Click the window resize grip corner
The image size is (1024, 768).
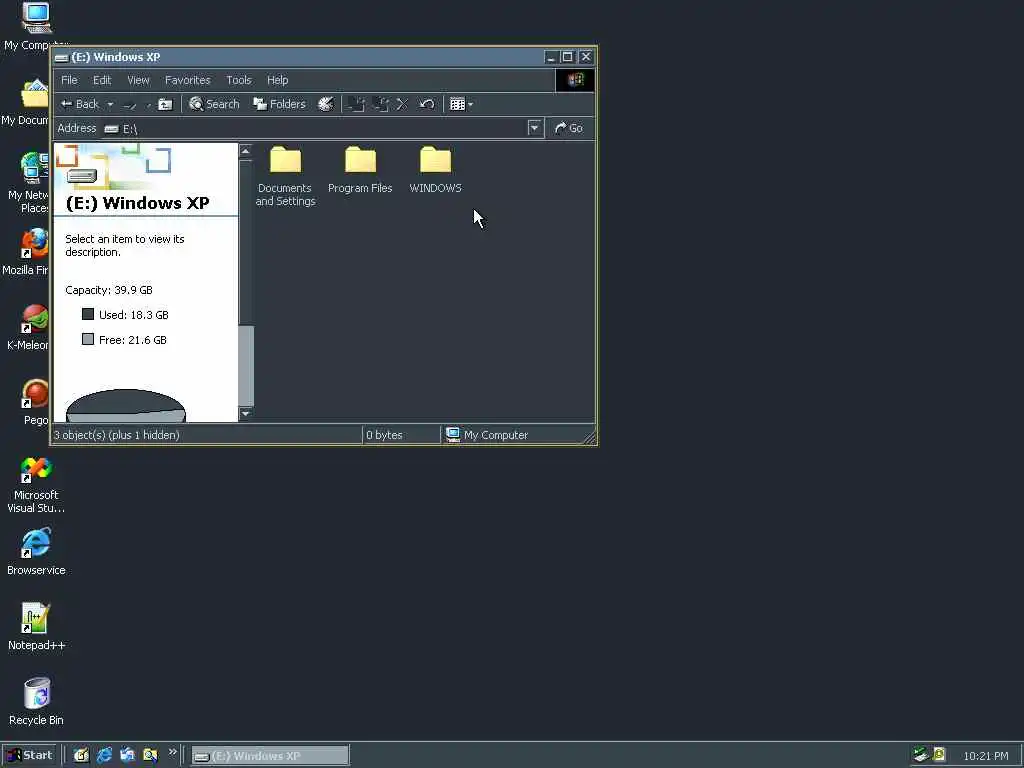(x=589, y=438)
